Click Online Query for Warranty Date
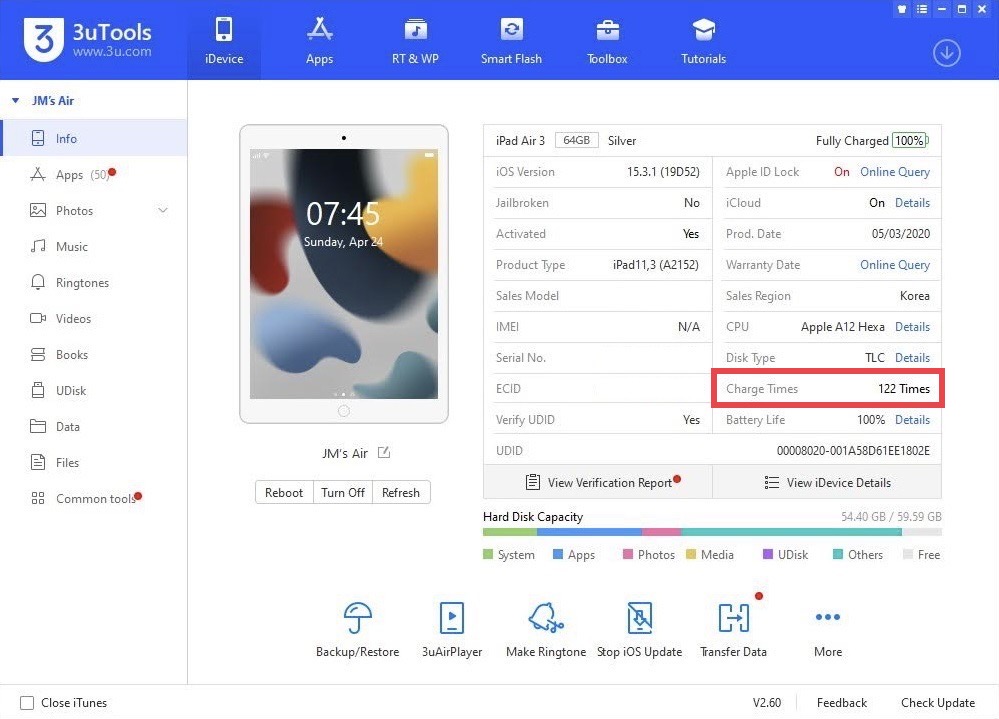Screen dimensions: 999x719 coord(895,265)
